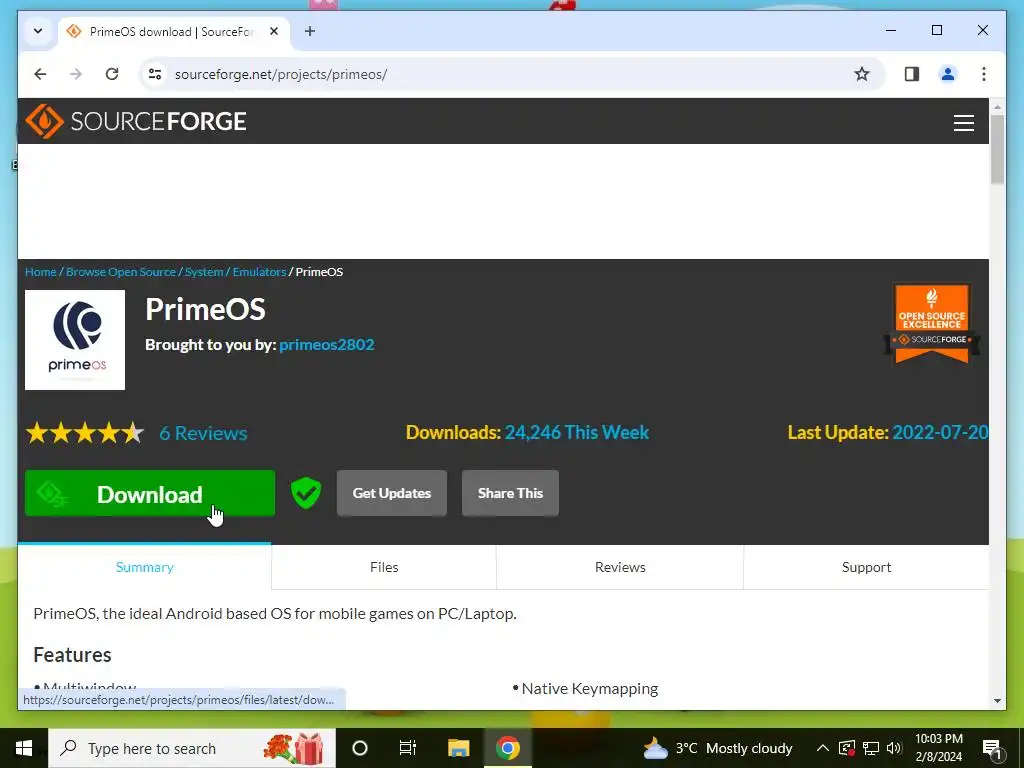
Task: Open Task View on taskbar
Action: 408,748
